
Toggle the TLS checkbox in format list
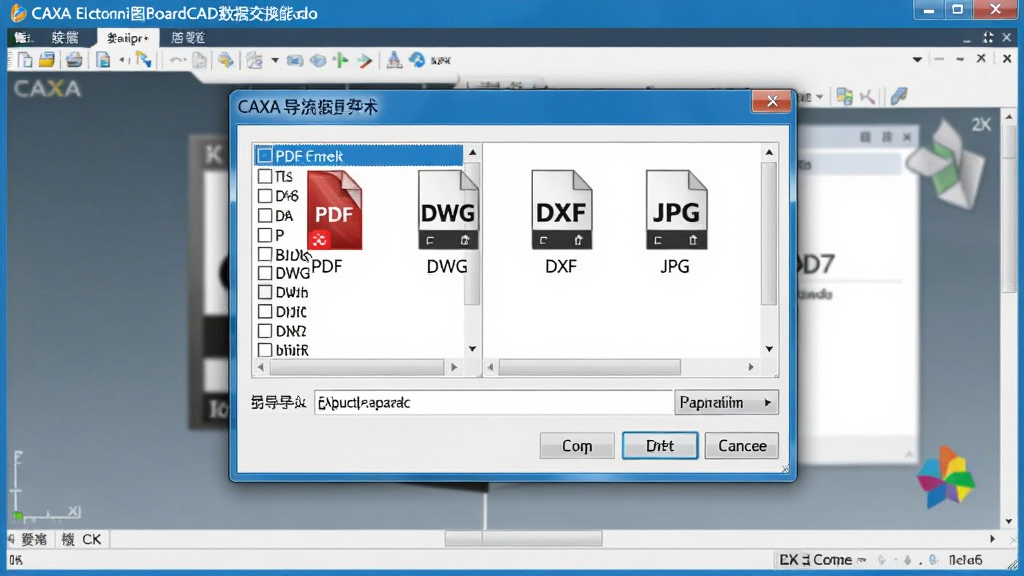click(x=264, y=176)
